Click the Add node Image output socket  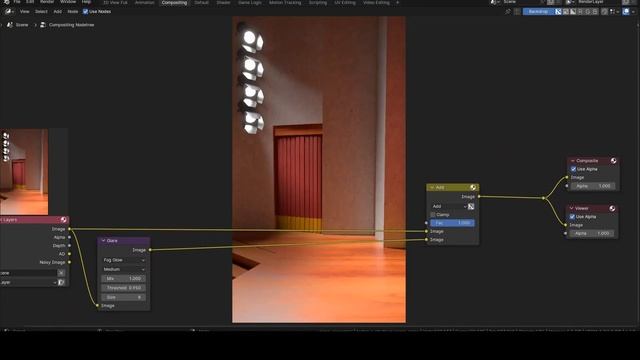[x=479, y=197]
